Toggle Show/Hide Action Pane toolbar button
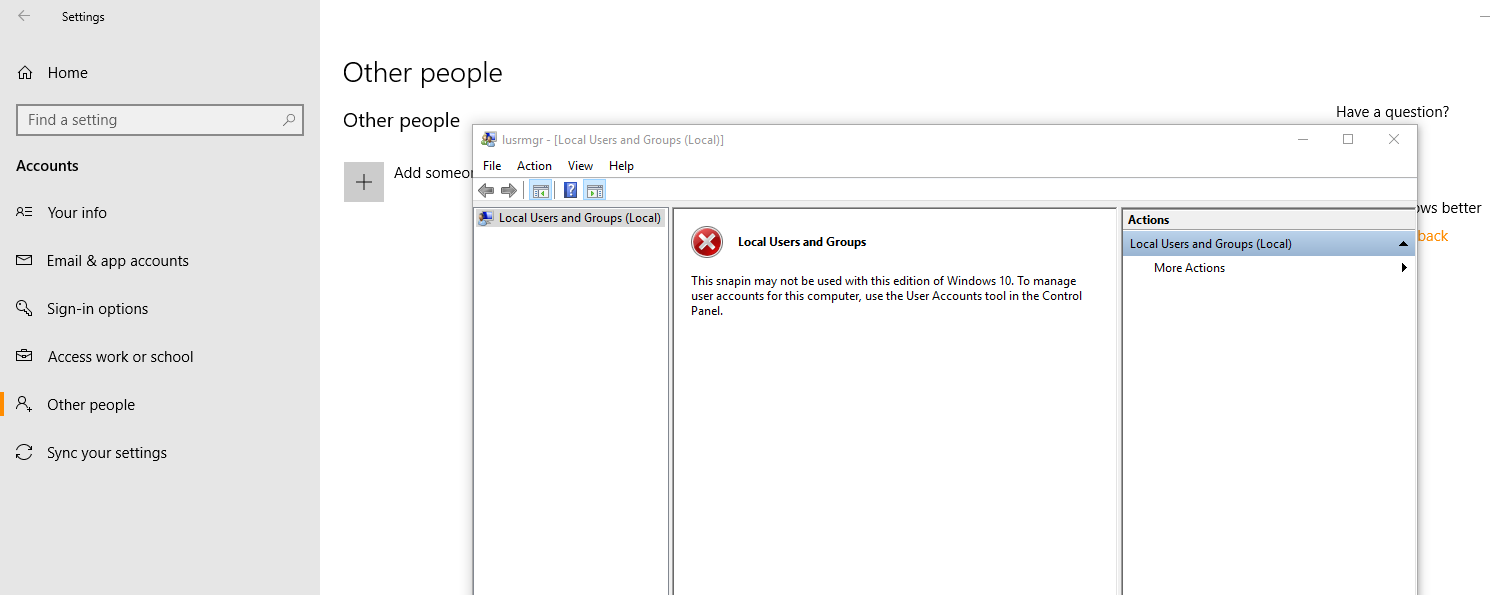This screenshot has height=595, width=1497. coord(595,191)
